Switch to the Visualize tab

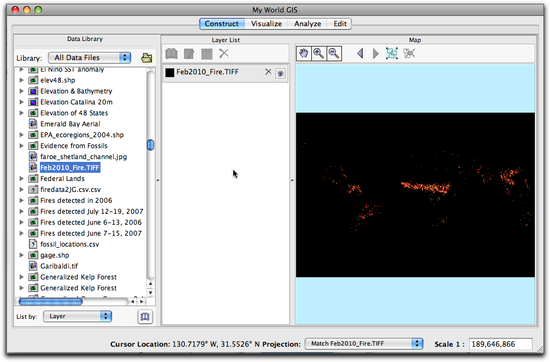tap(266, 24)
